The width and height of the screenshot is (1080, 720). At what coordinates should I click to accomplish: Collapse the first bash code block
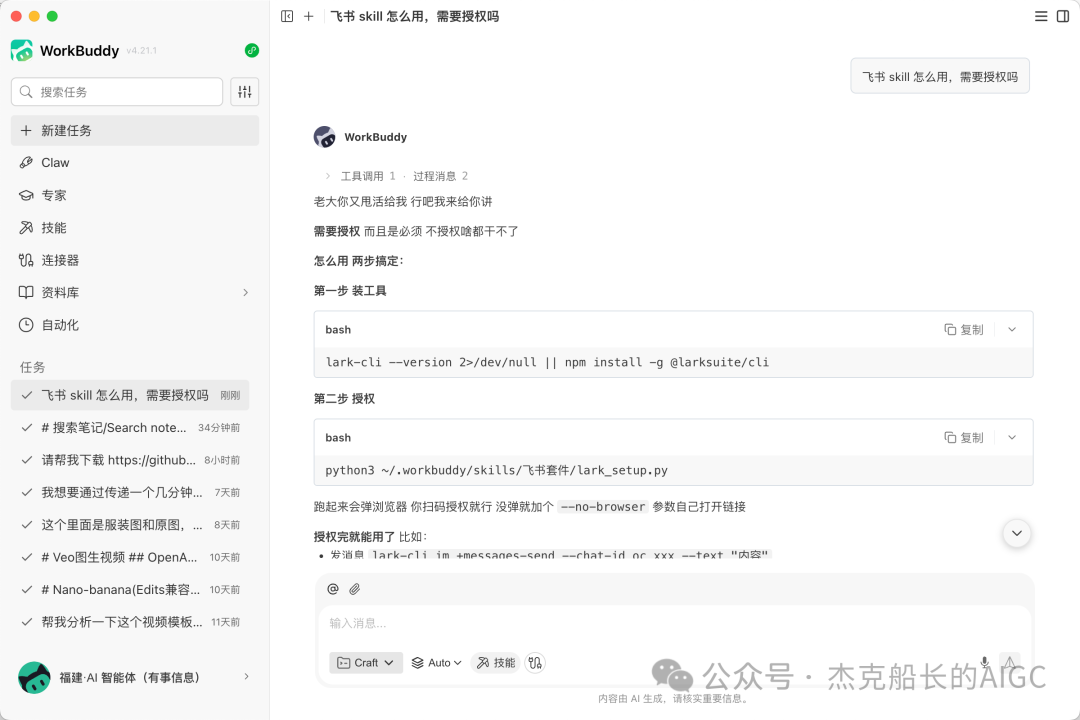[1012, 329]
